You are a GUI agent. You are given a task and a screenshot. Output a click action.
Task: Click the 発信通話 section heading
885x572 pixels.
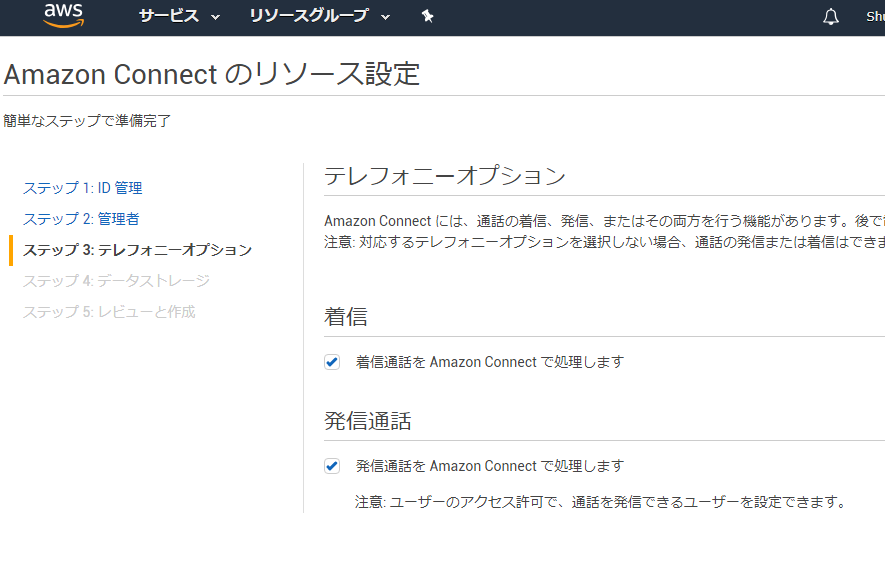click(367, 421)
